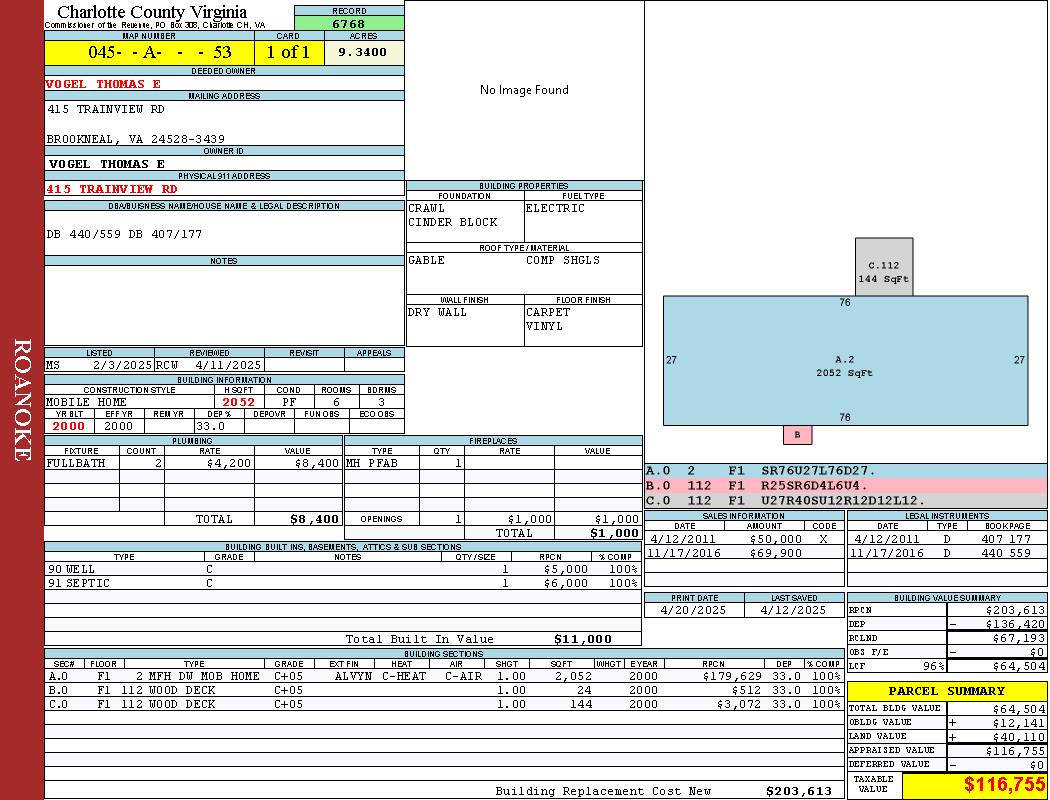Click the yellow PARCEL SUMMARY header

[x=946, y=691]
